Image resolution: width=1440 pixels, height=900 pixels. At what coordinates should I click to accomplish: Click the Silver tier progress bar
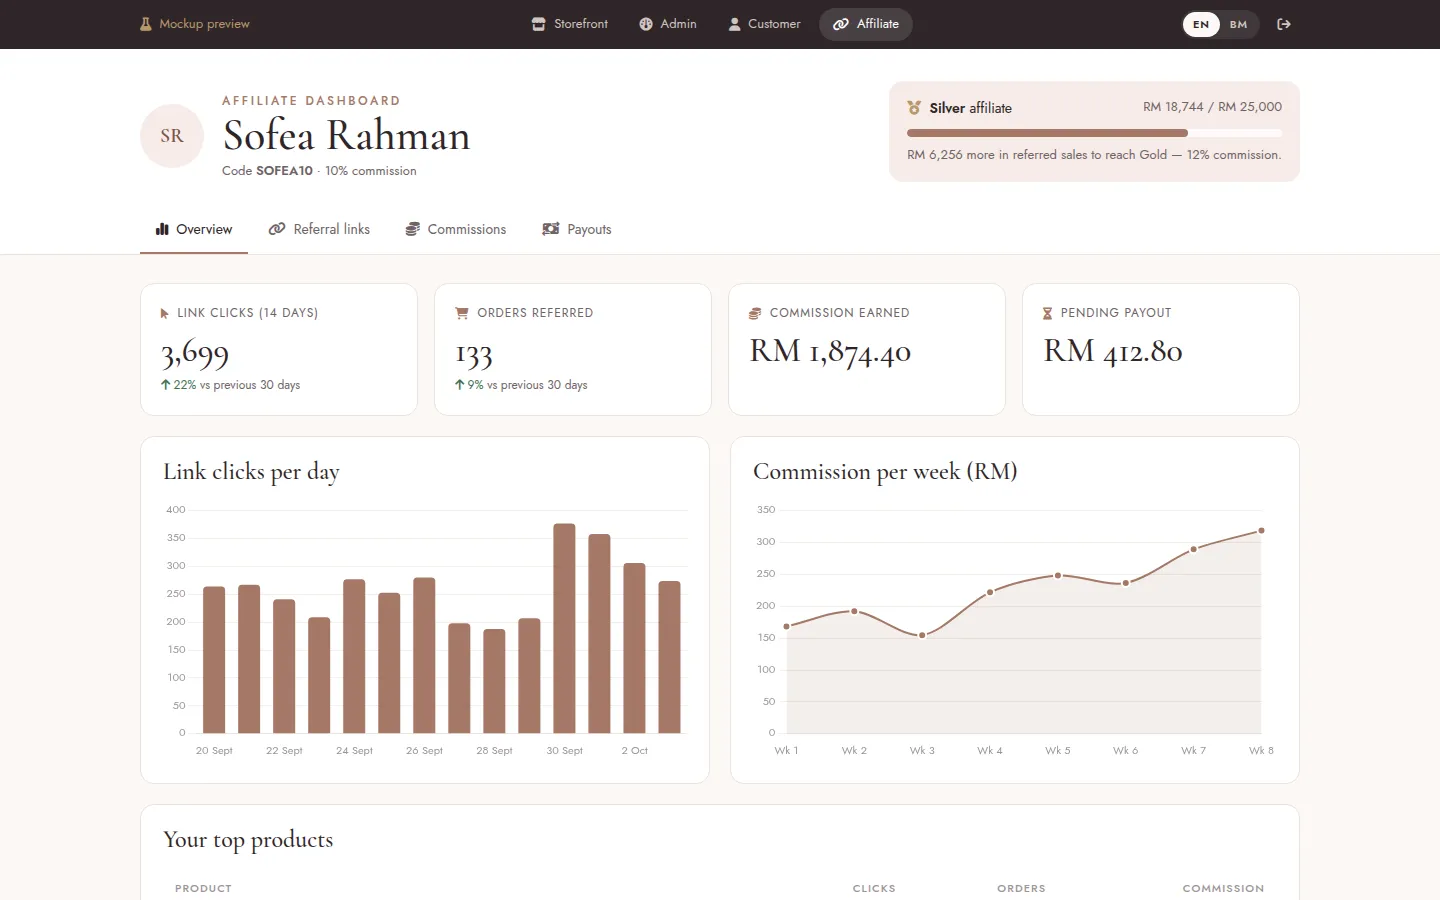1094,133
